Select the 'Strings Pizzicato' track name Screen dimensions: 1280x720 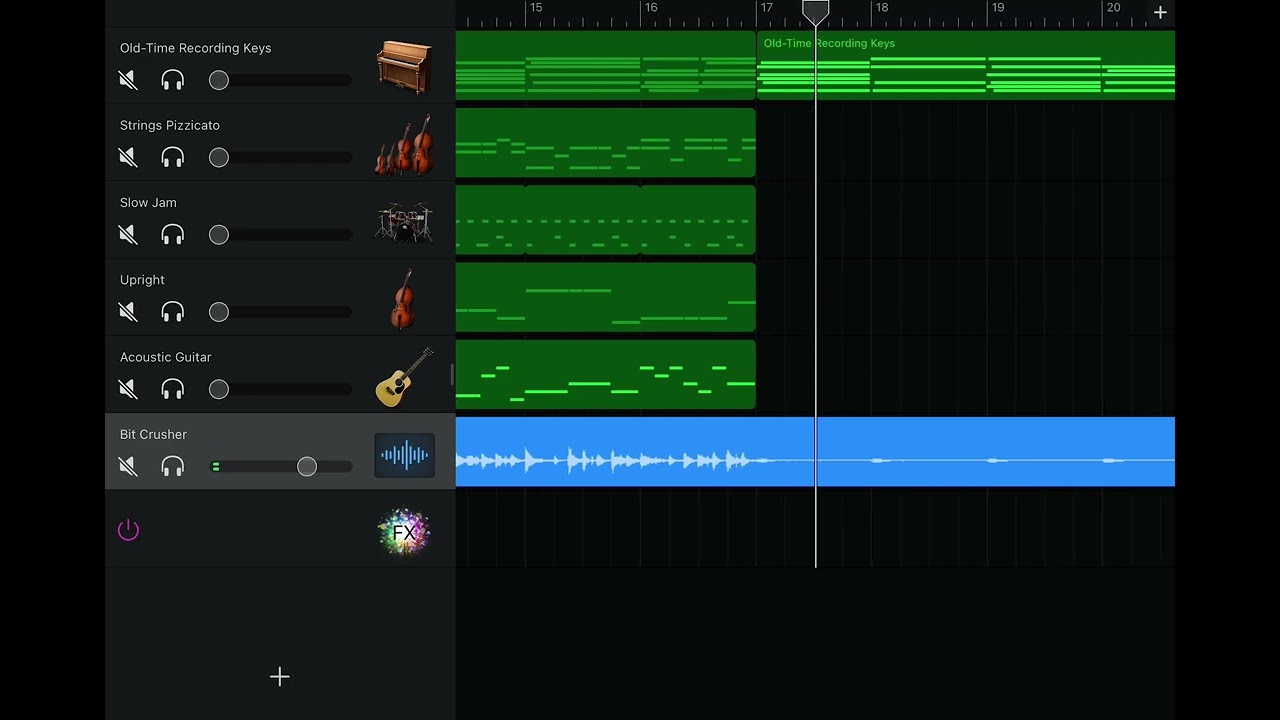(x=170, y=125)
